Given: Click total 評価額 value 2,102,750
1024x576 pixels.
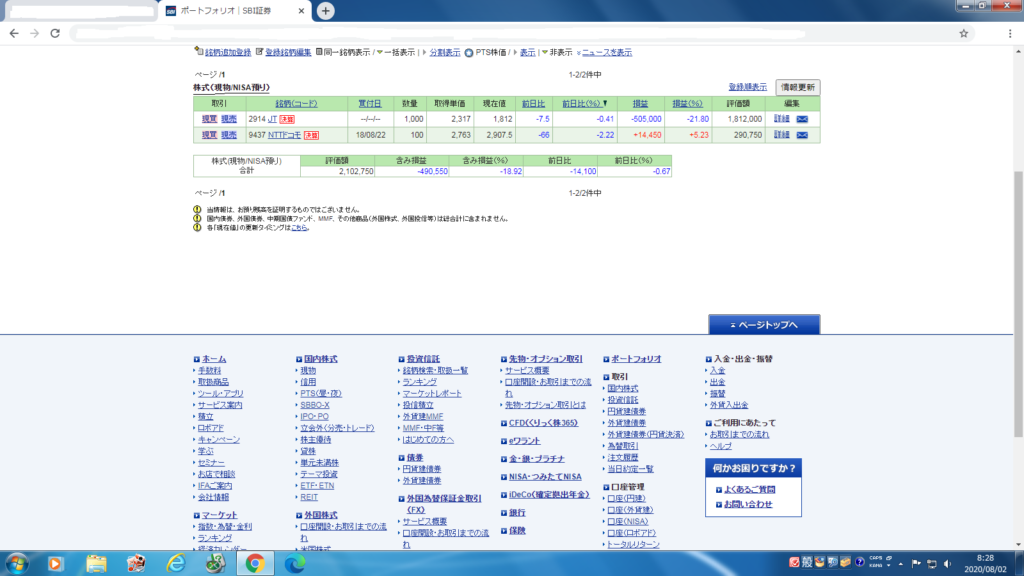Looking at the screenshot, I should click(356, 172).
